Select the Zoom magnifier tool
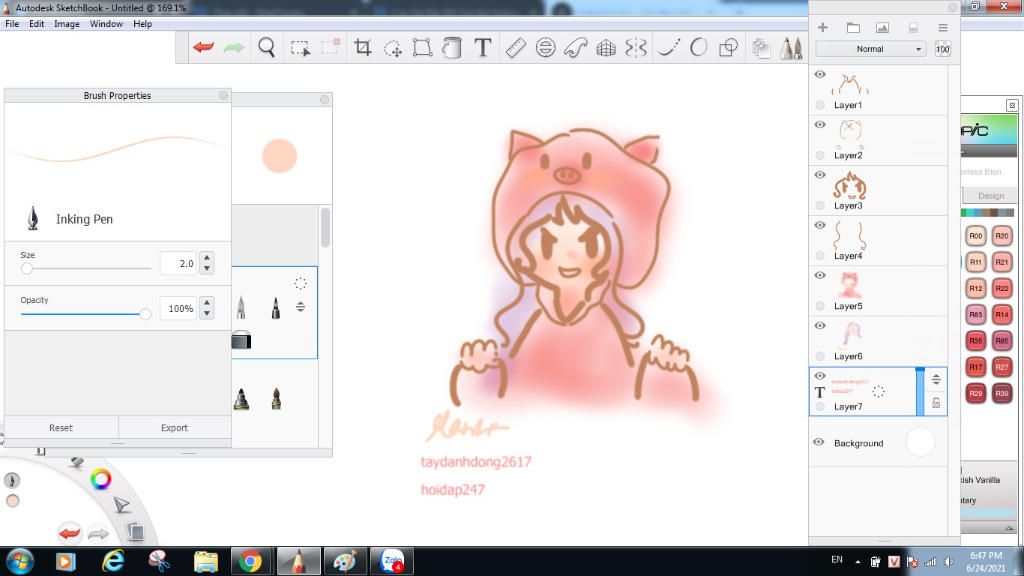 point(266,47)
